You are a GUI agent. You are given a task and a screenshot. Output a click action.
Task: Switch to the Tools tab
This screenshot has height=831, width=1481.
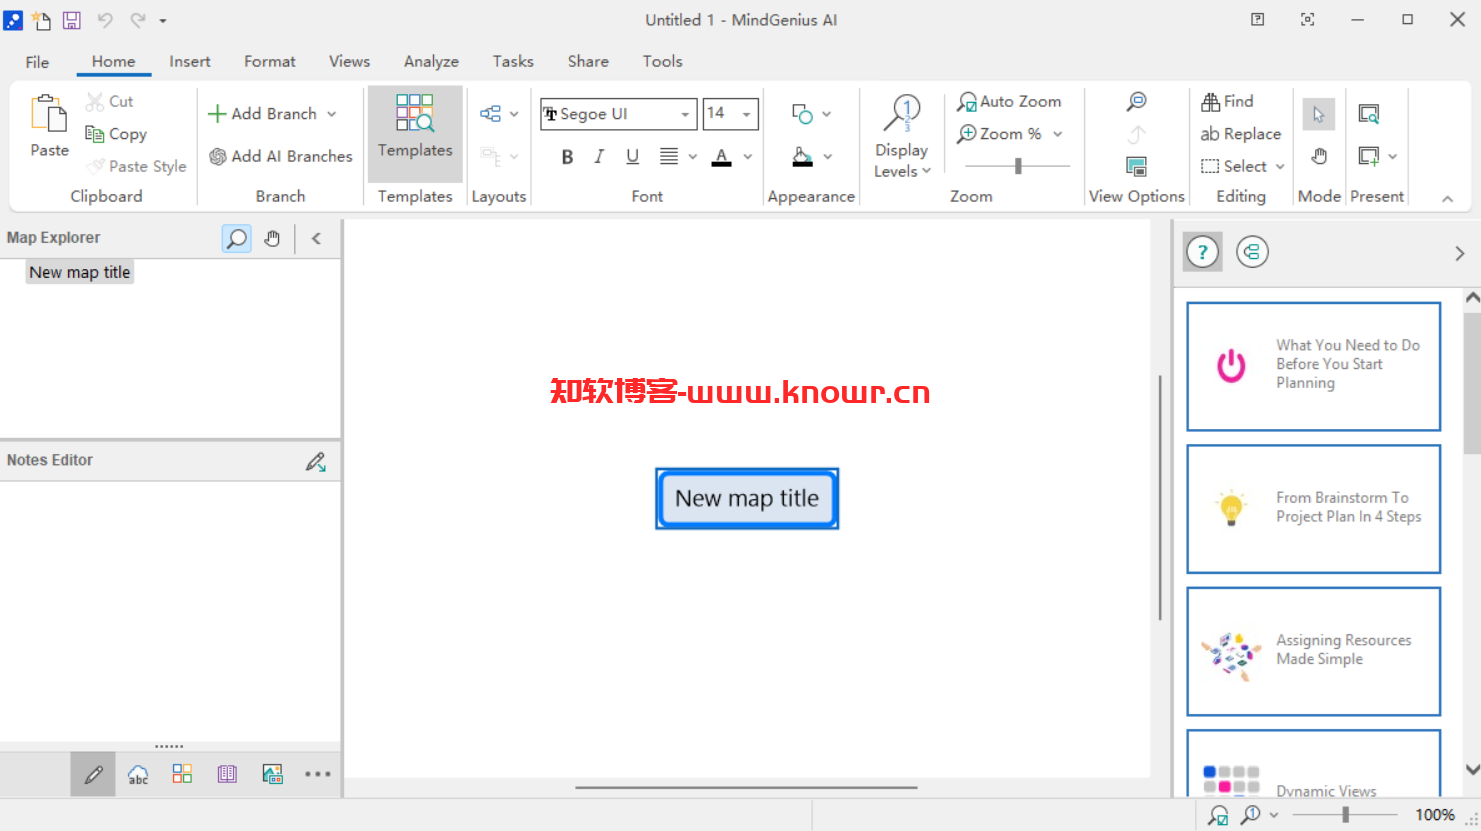(x=662, y=62)
